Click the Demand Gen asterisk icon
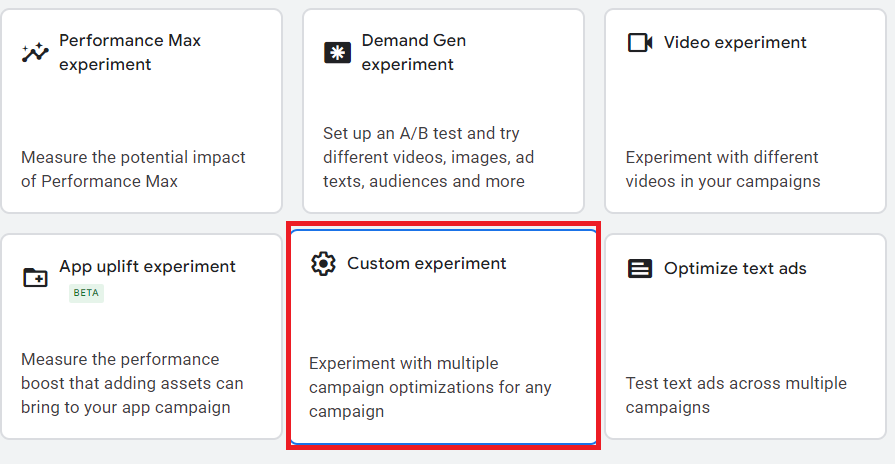 point(337,53)
